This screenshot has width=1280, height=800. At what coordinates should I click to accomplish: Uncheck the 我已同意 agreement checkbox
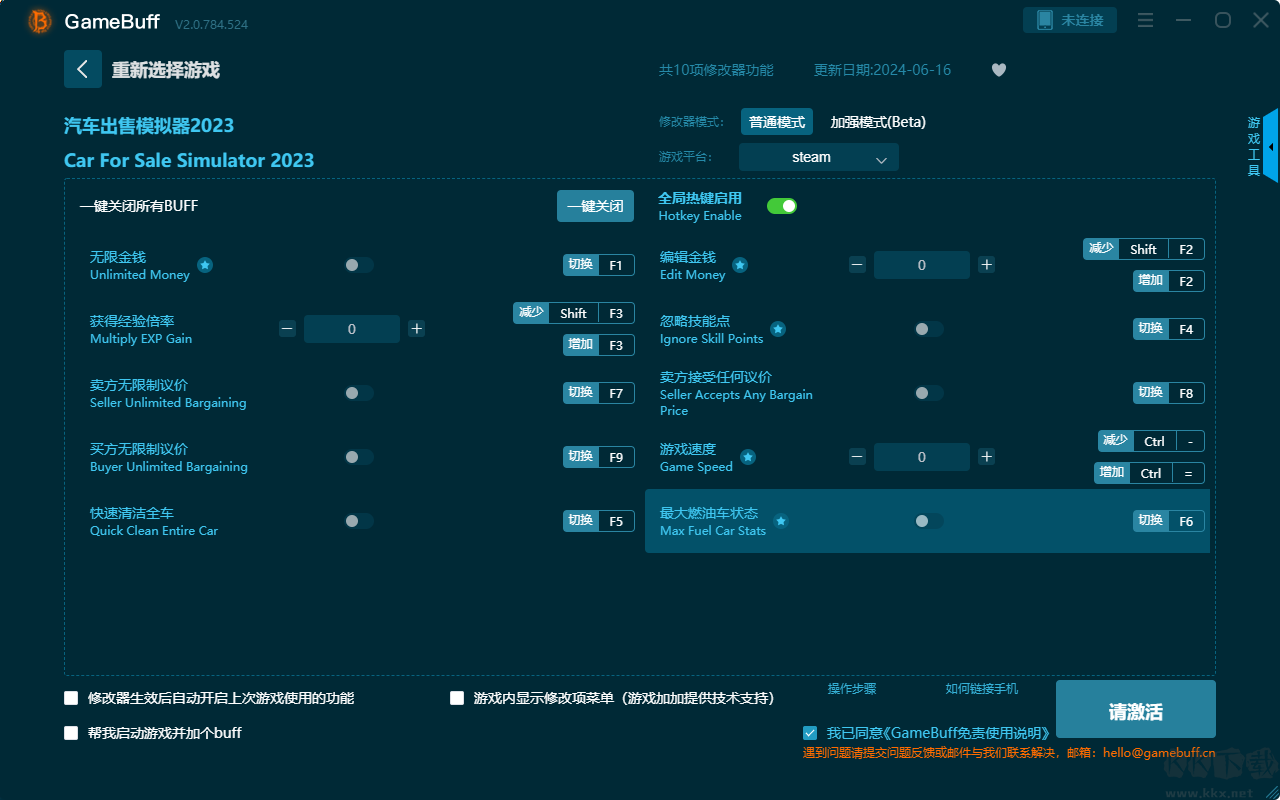810,733
